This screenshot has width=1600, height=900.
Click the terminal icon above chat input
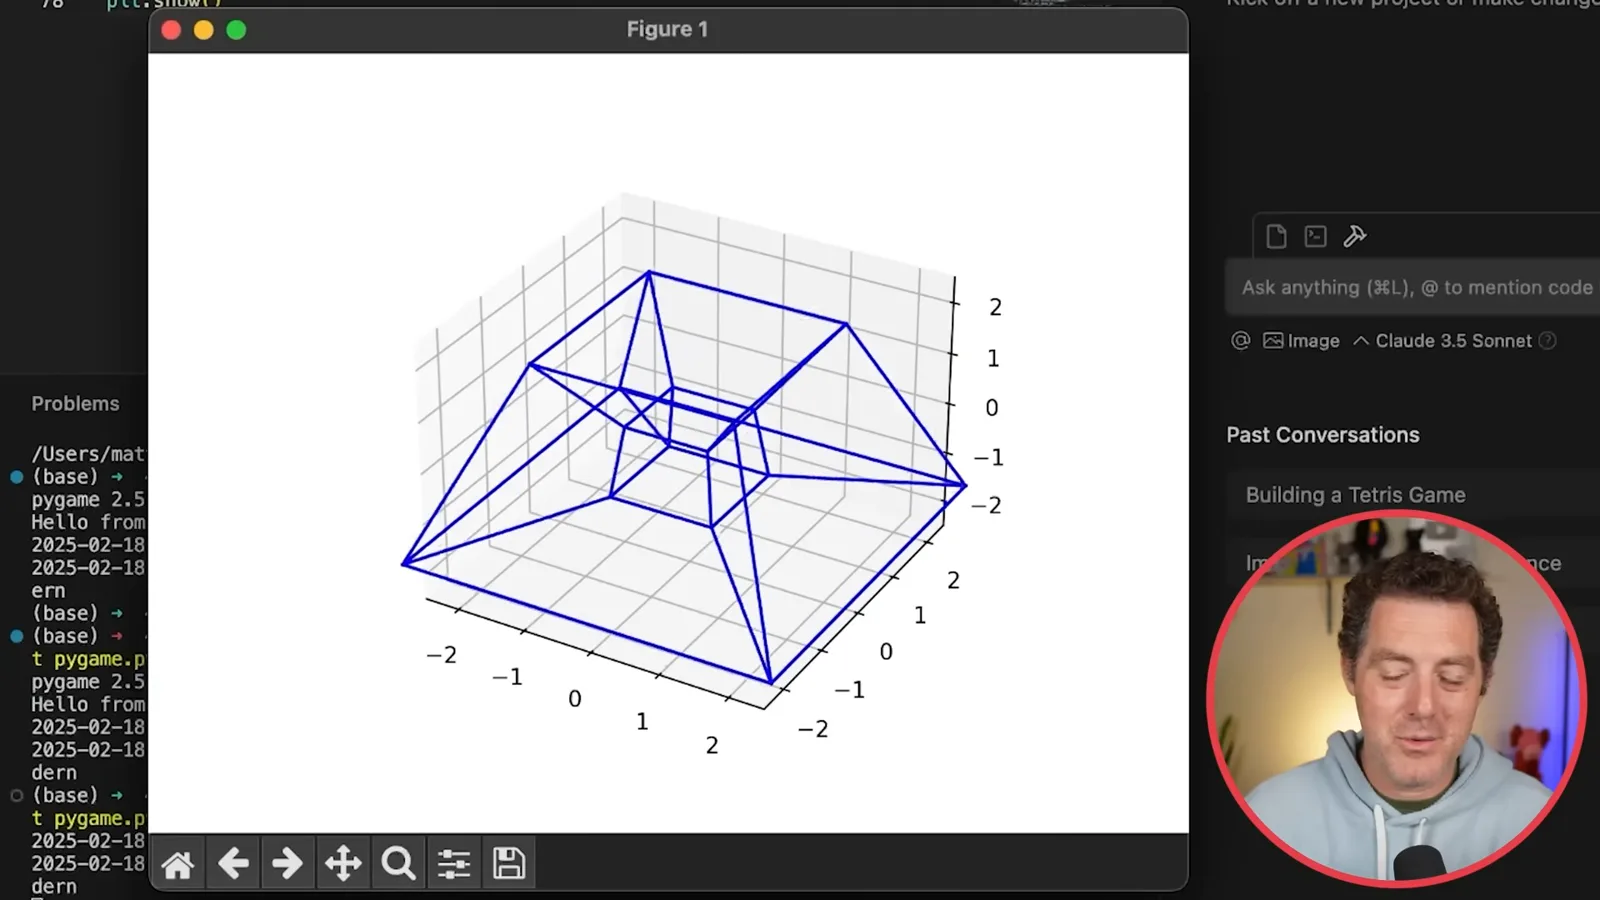[1316, 236]
